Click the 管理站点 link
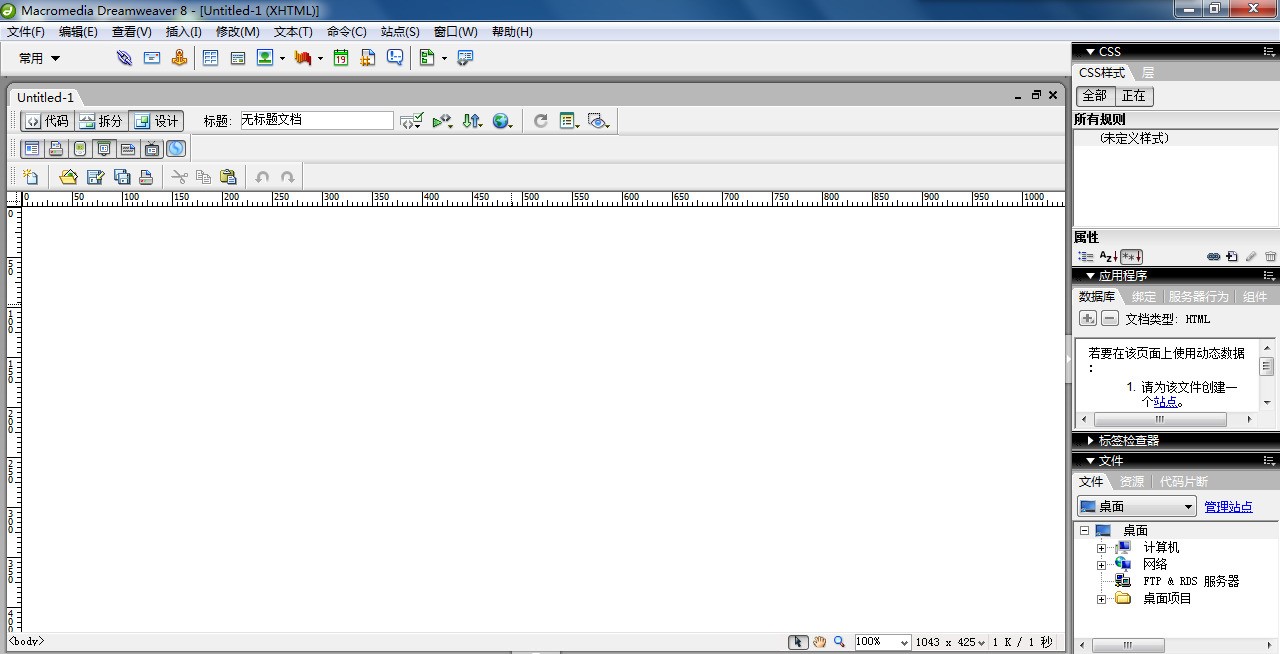The image size is (1280, 654). click(1228, 507)
